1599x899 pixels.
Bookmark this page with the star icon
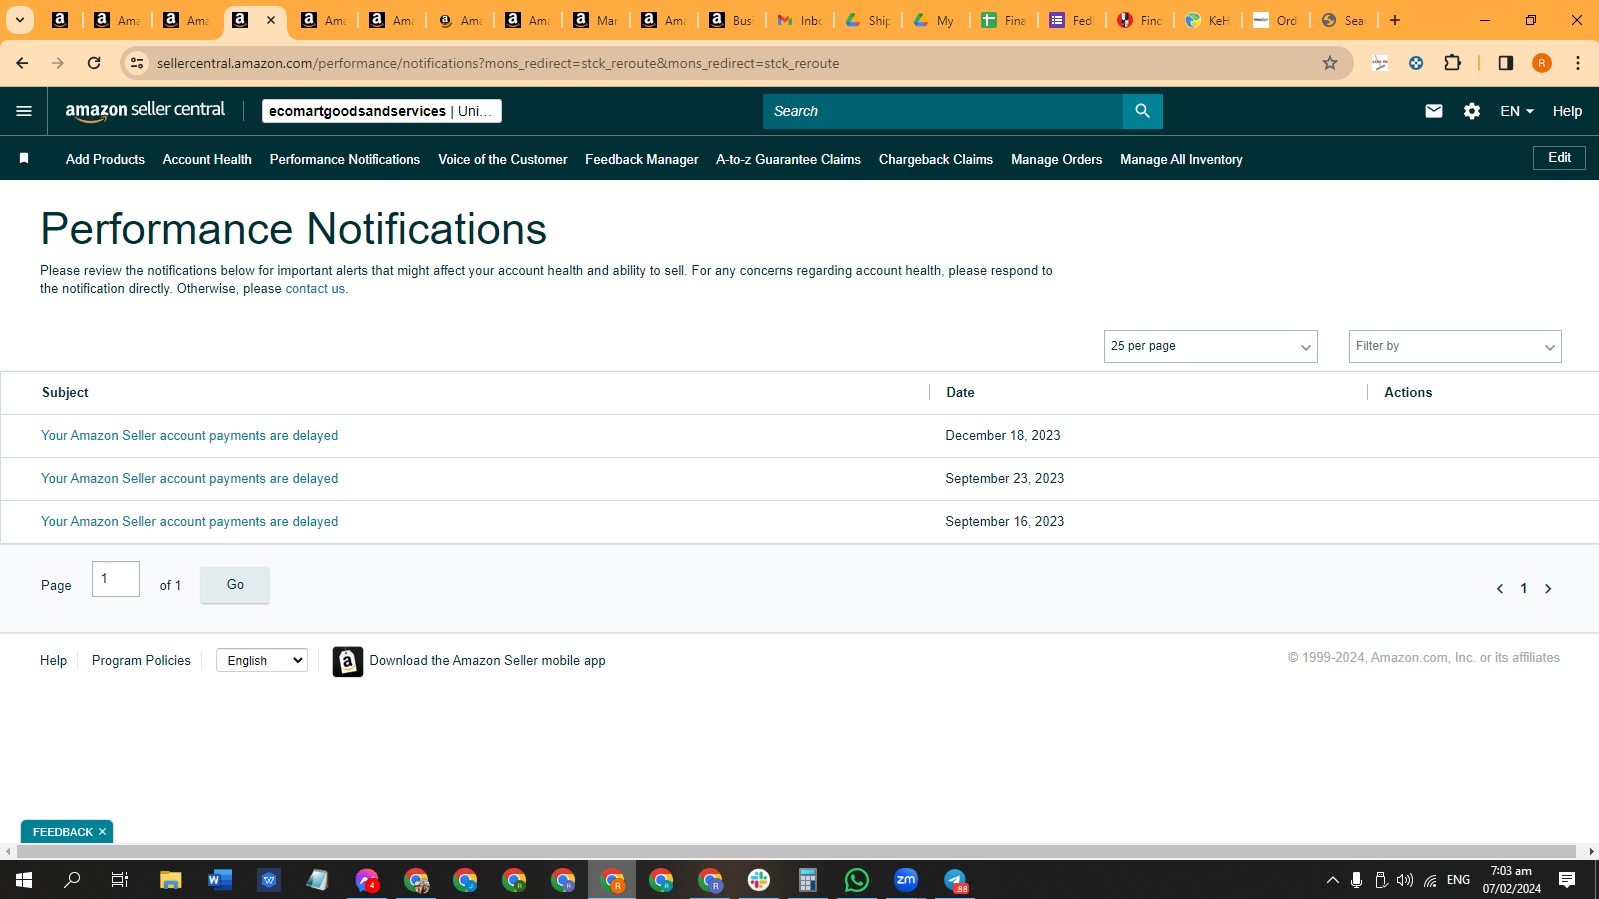(x=1330, y=63)
